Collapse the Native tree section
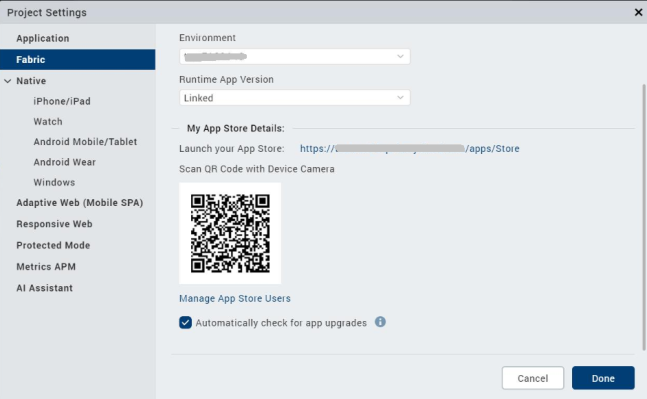647x399 pixels. pos(7,81)
